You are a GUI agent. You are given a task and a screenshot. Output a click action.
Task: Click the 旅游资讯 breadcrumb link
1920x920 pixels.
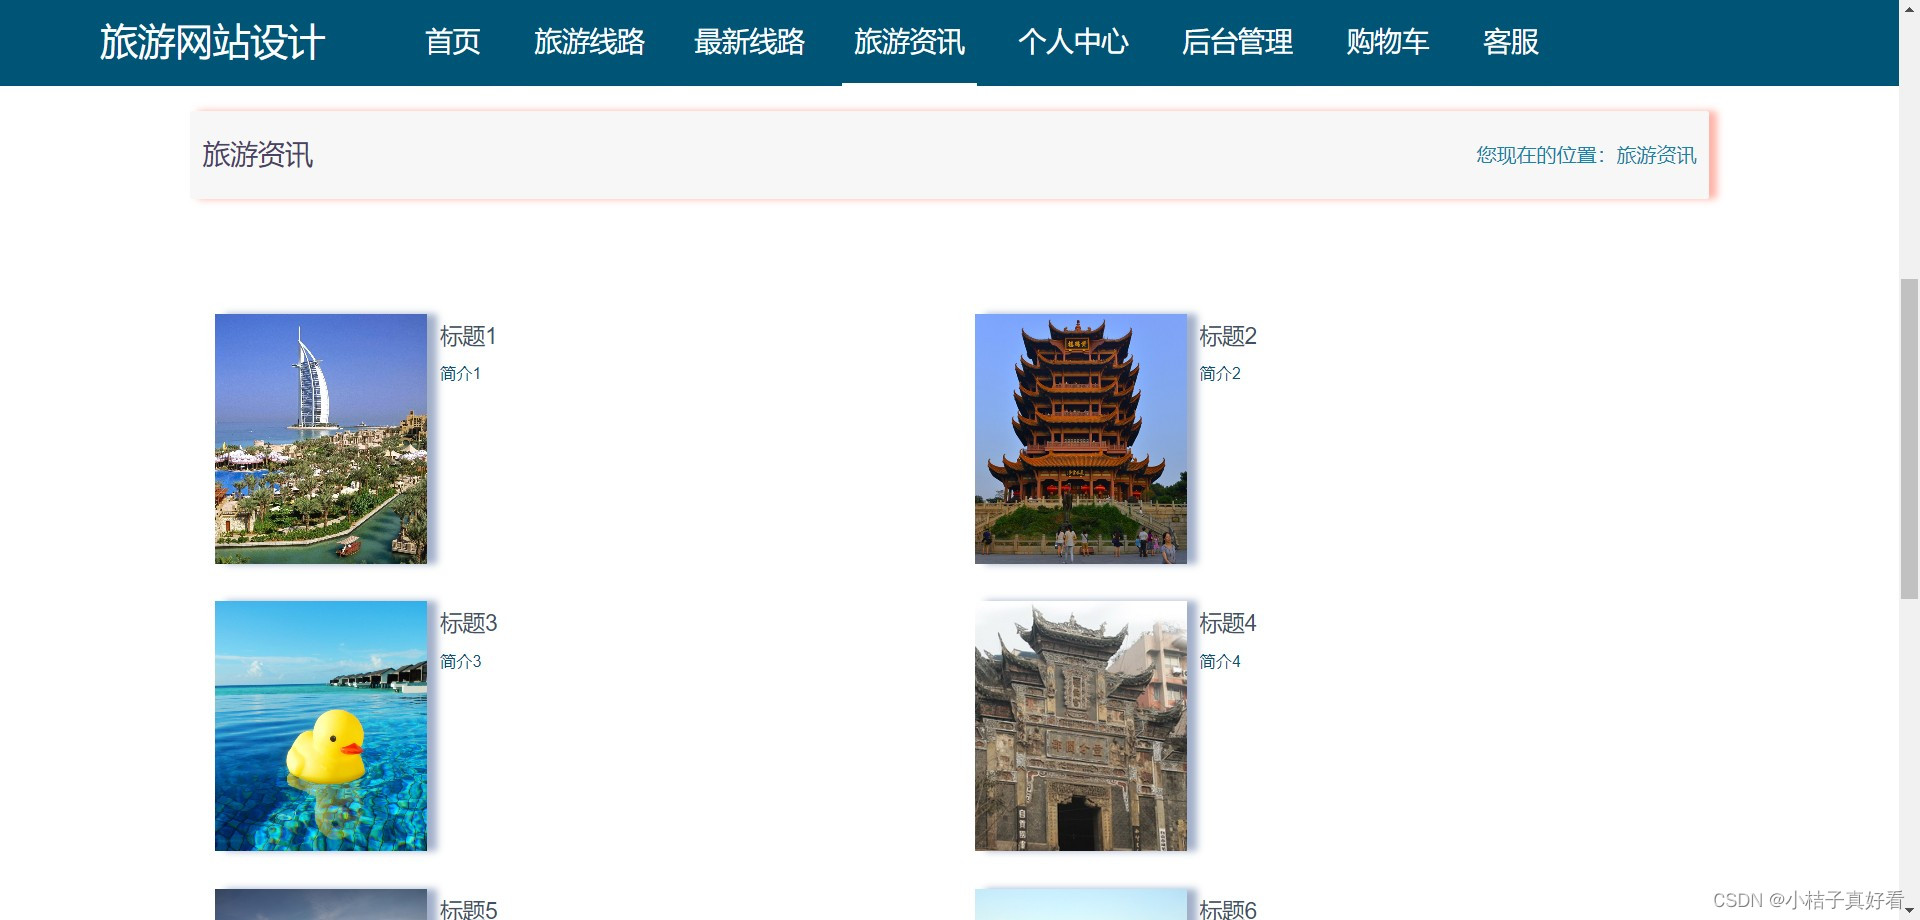1656,155
